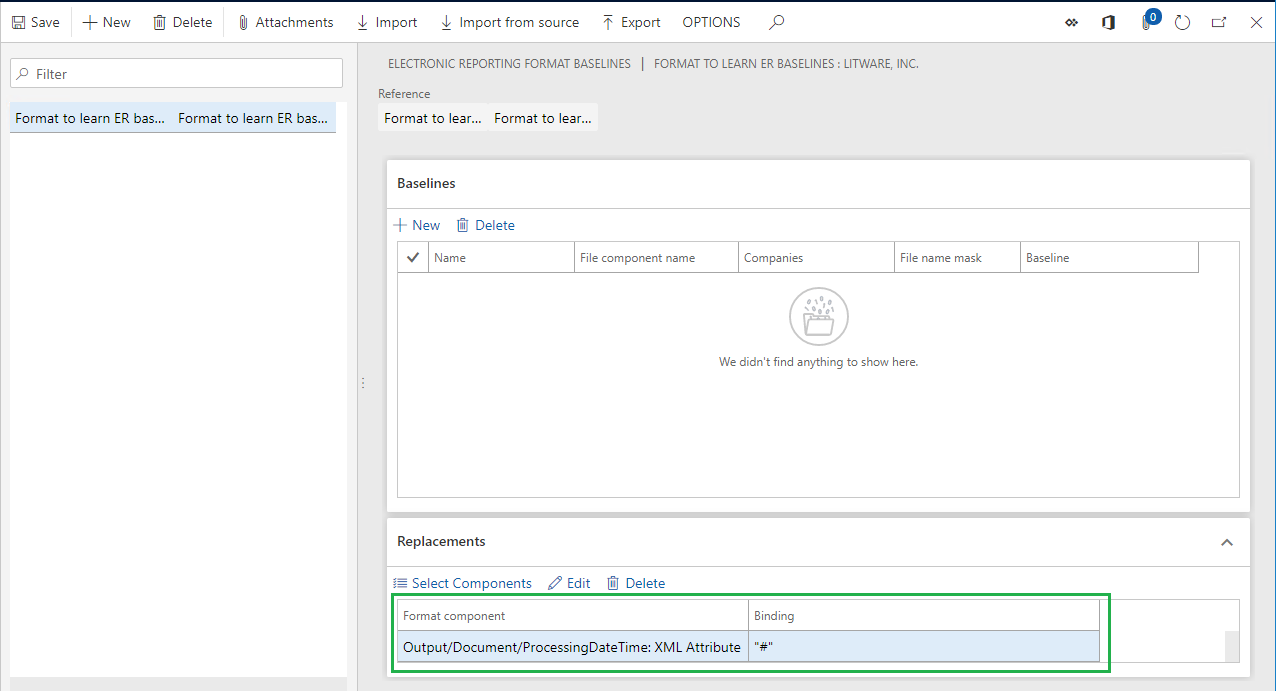Click the File component name column header
Viewport: 1276px width, 691px height.
pyautogui.click(x=656, y=257)
